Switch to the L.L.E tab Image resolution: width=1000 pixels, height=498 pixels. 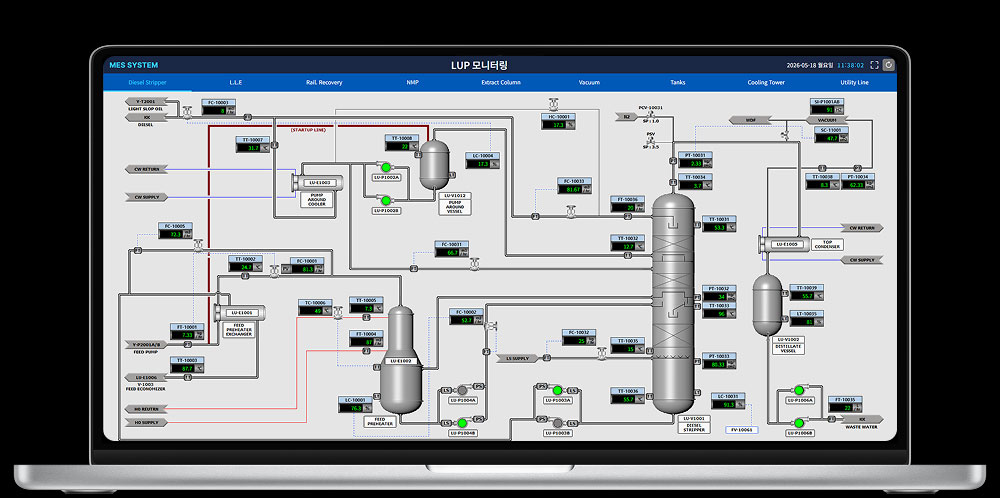tap(236, 82)
